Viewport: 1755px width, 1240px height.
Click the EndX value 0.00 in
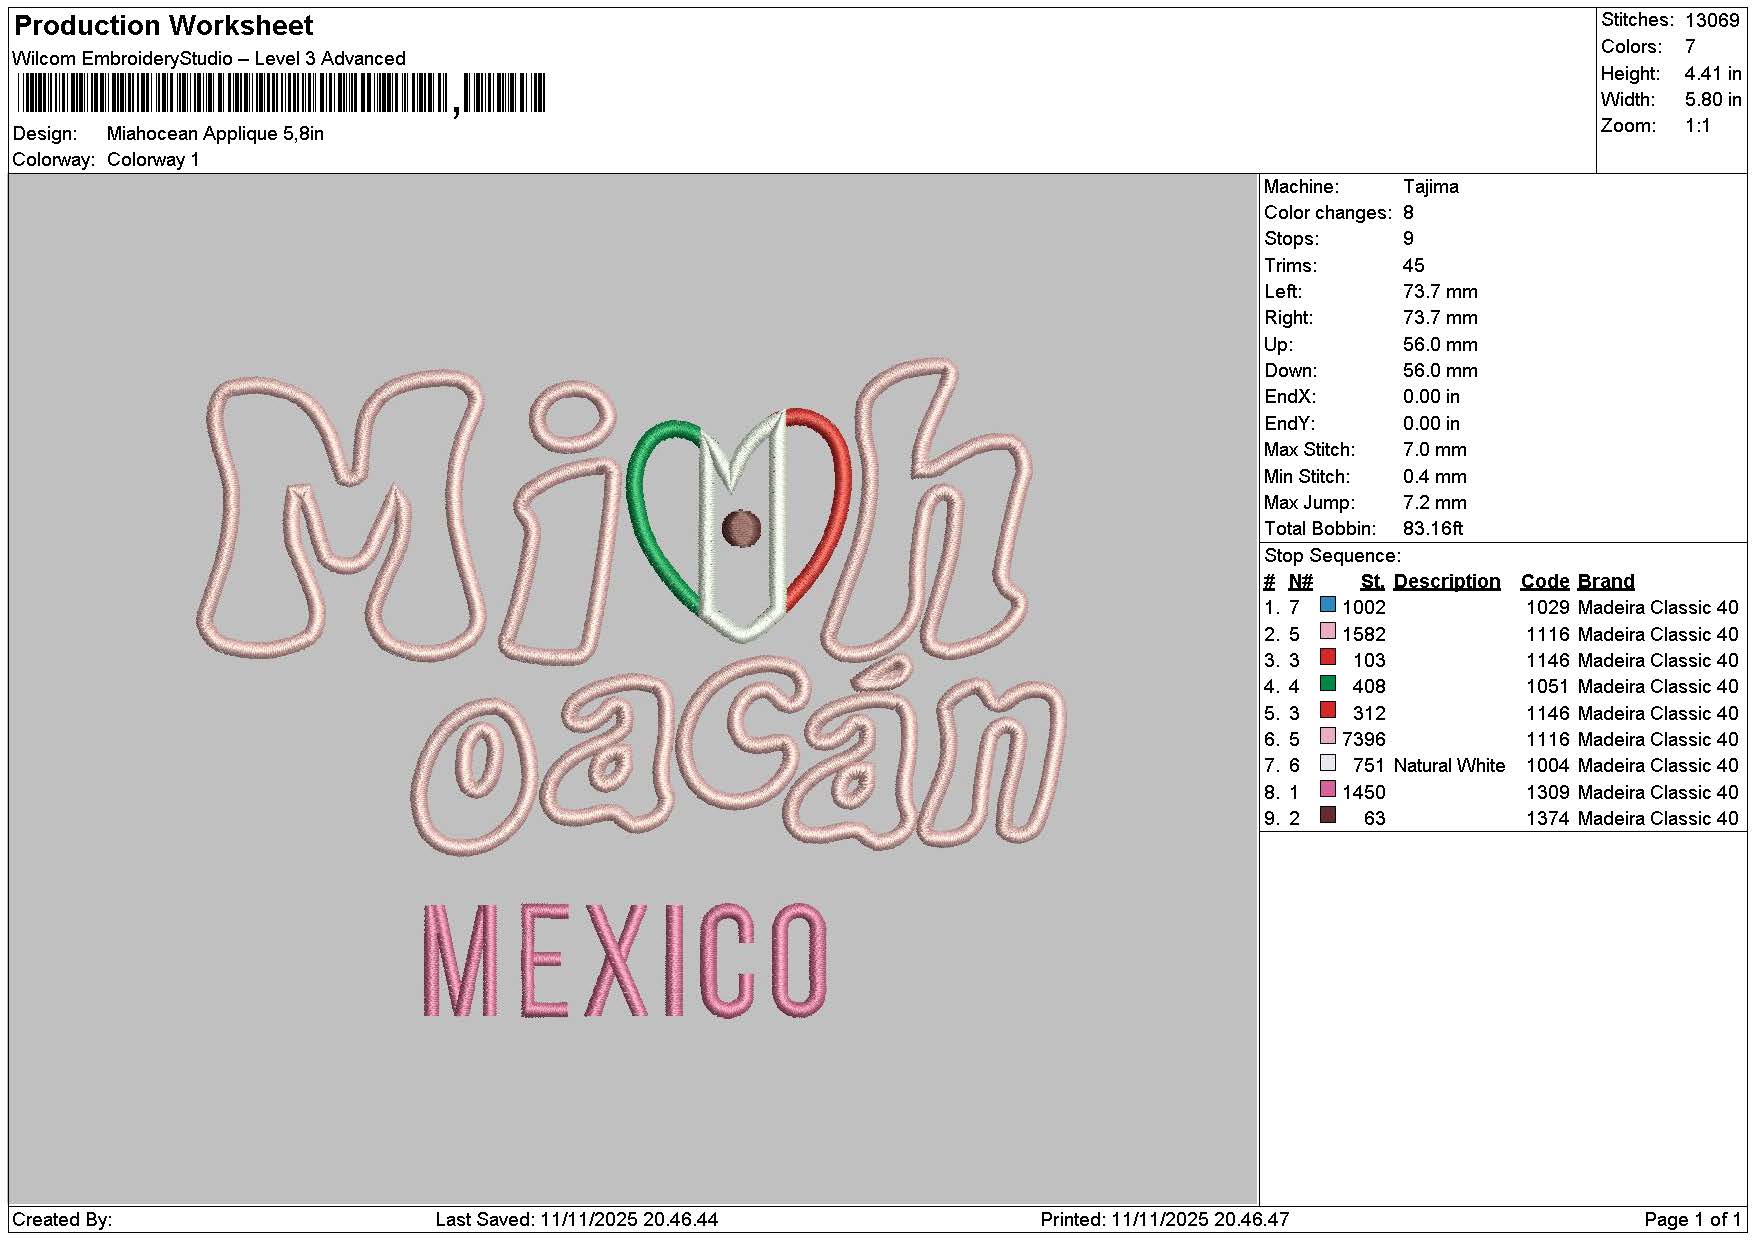(x=1431, y=397)
